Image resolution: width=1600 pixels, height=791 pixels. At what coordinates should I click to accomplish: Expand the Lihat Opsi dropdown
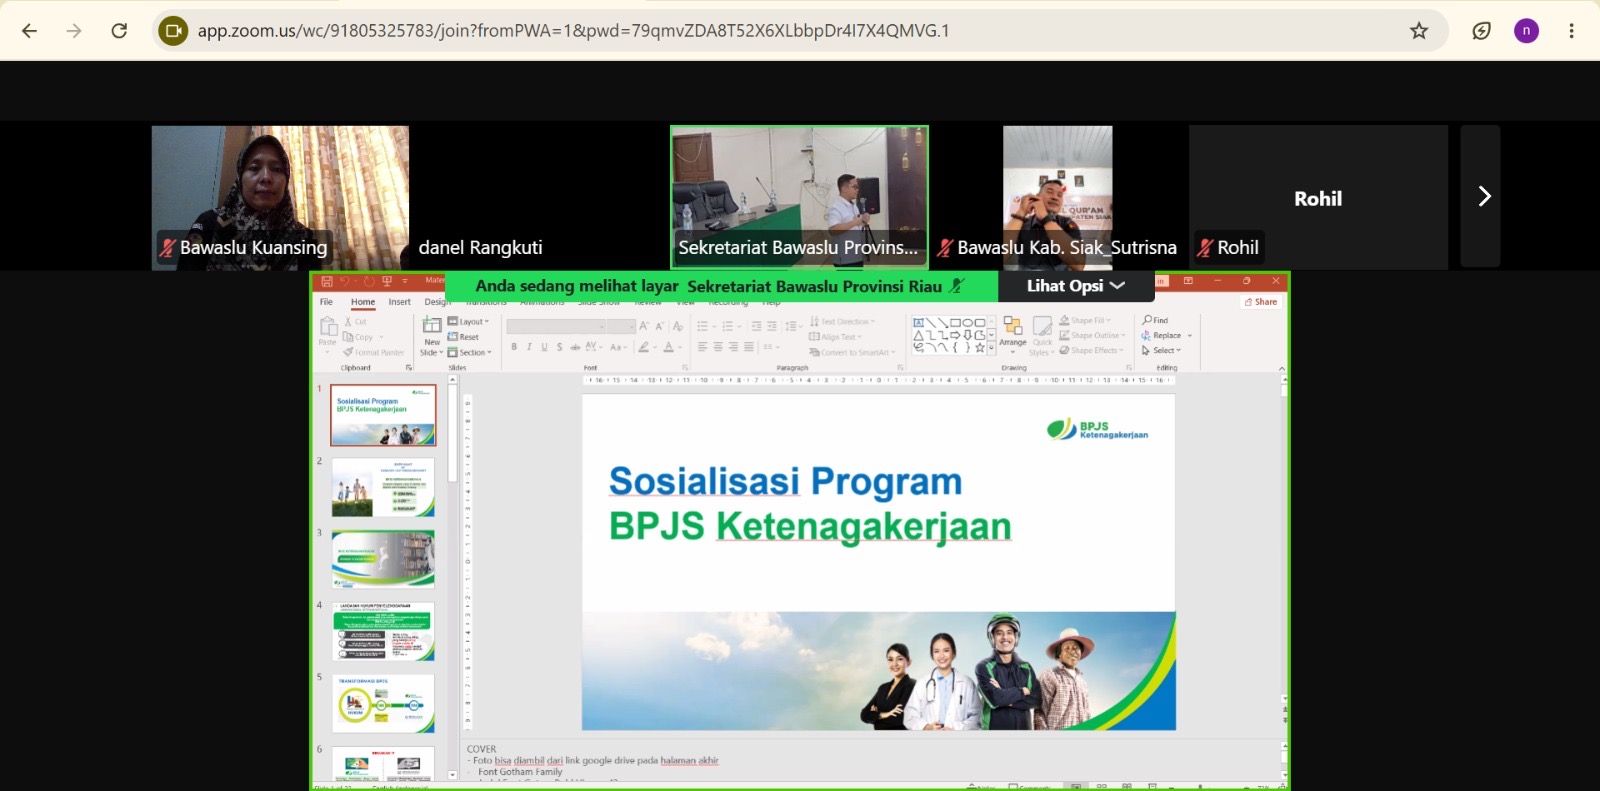[x=1076, y=286]
